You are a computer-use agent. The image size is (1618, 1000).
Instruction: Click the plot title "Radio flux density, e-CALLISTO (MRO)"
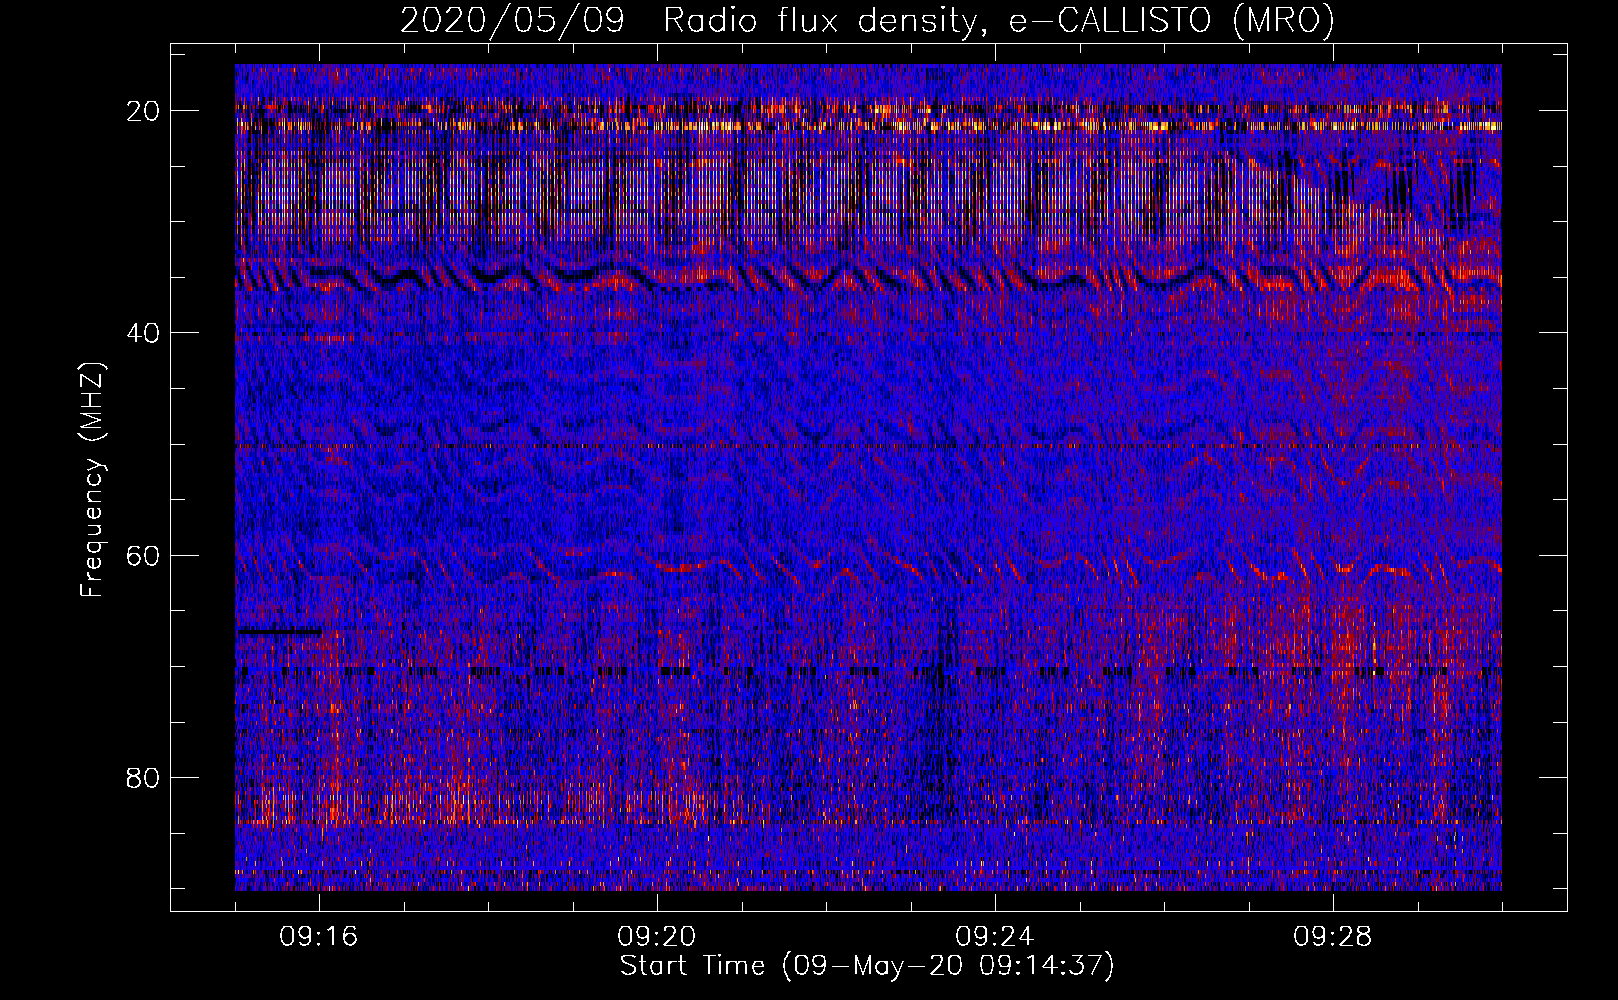point(998,21)
